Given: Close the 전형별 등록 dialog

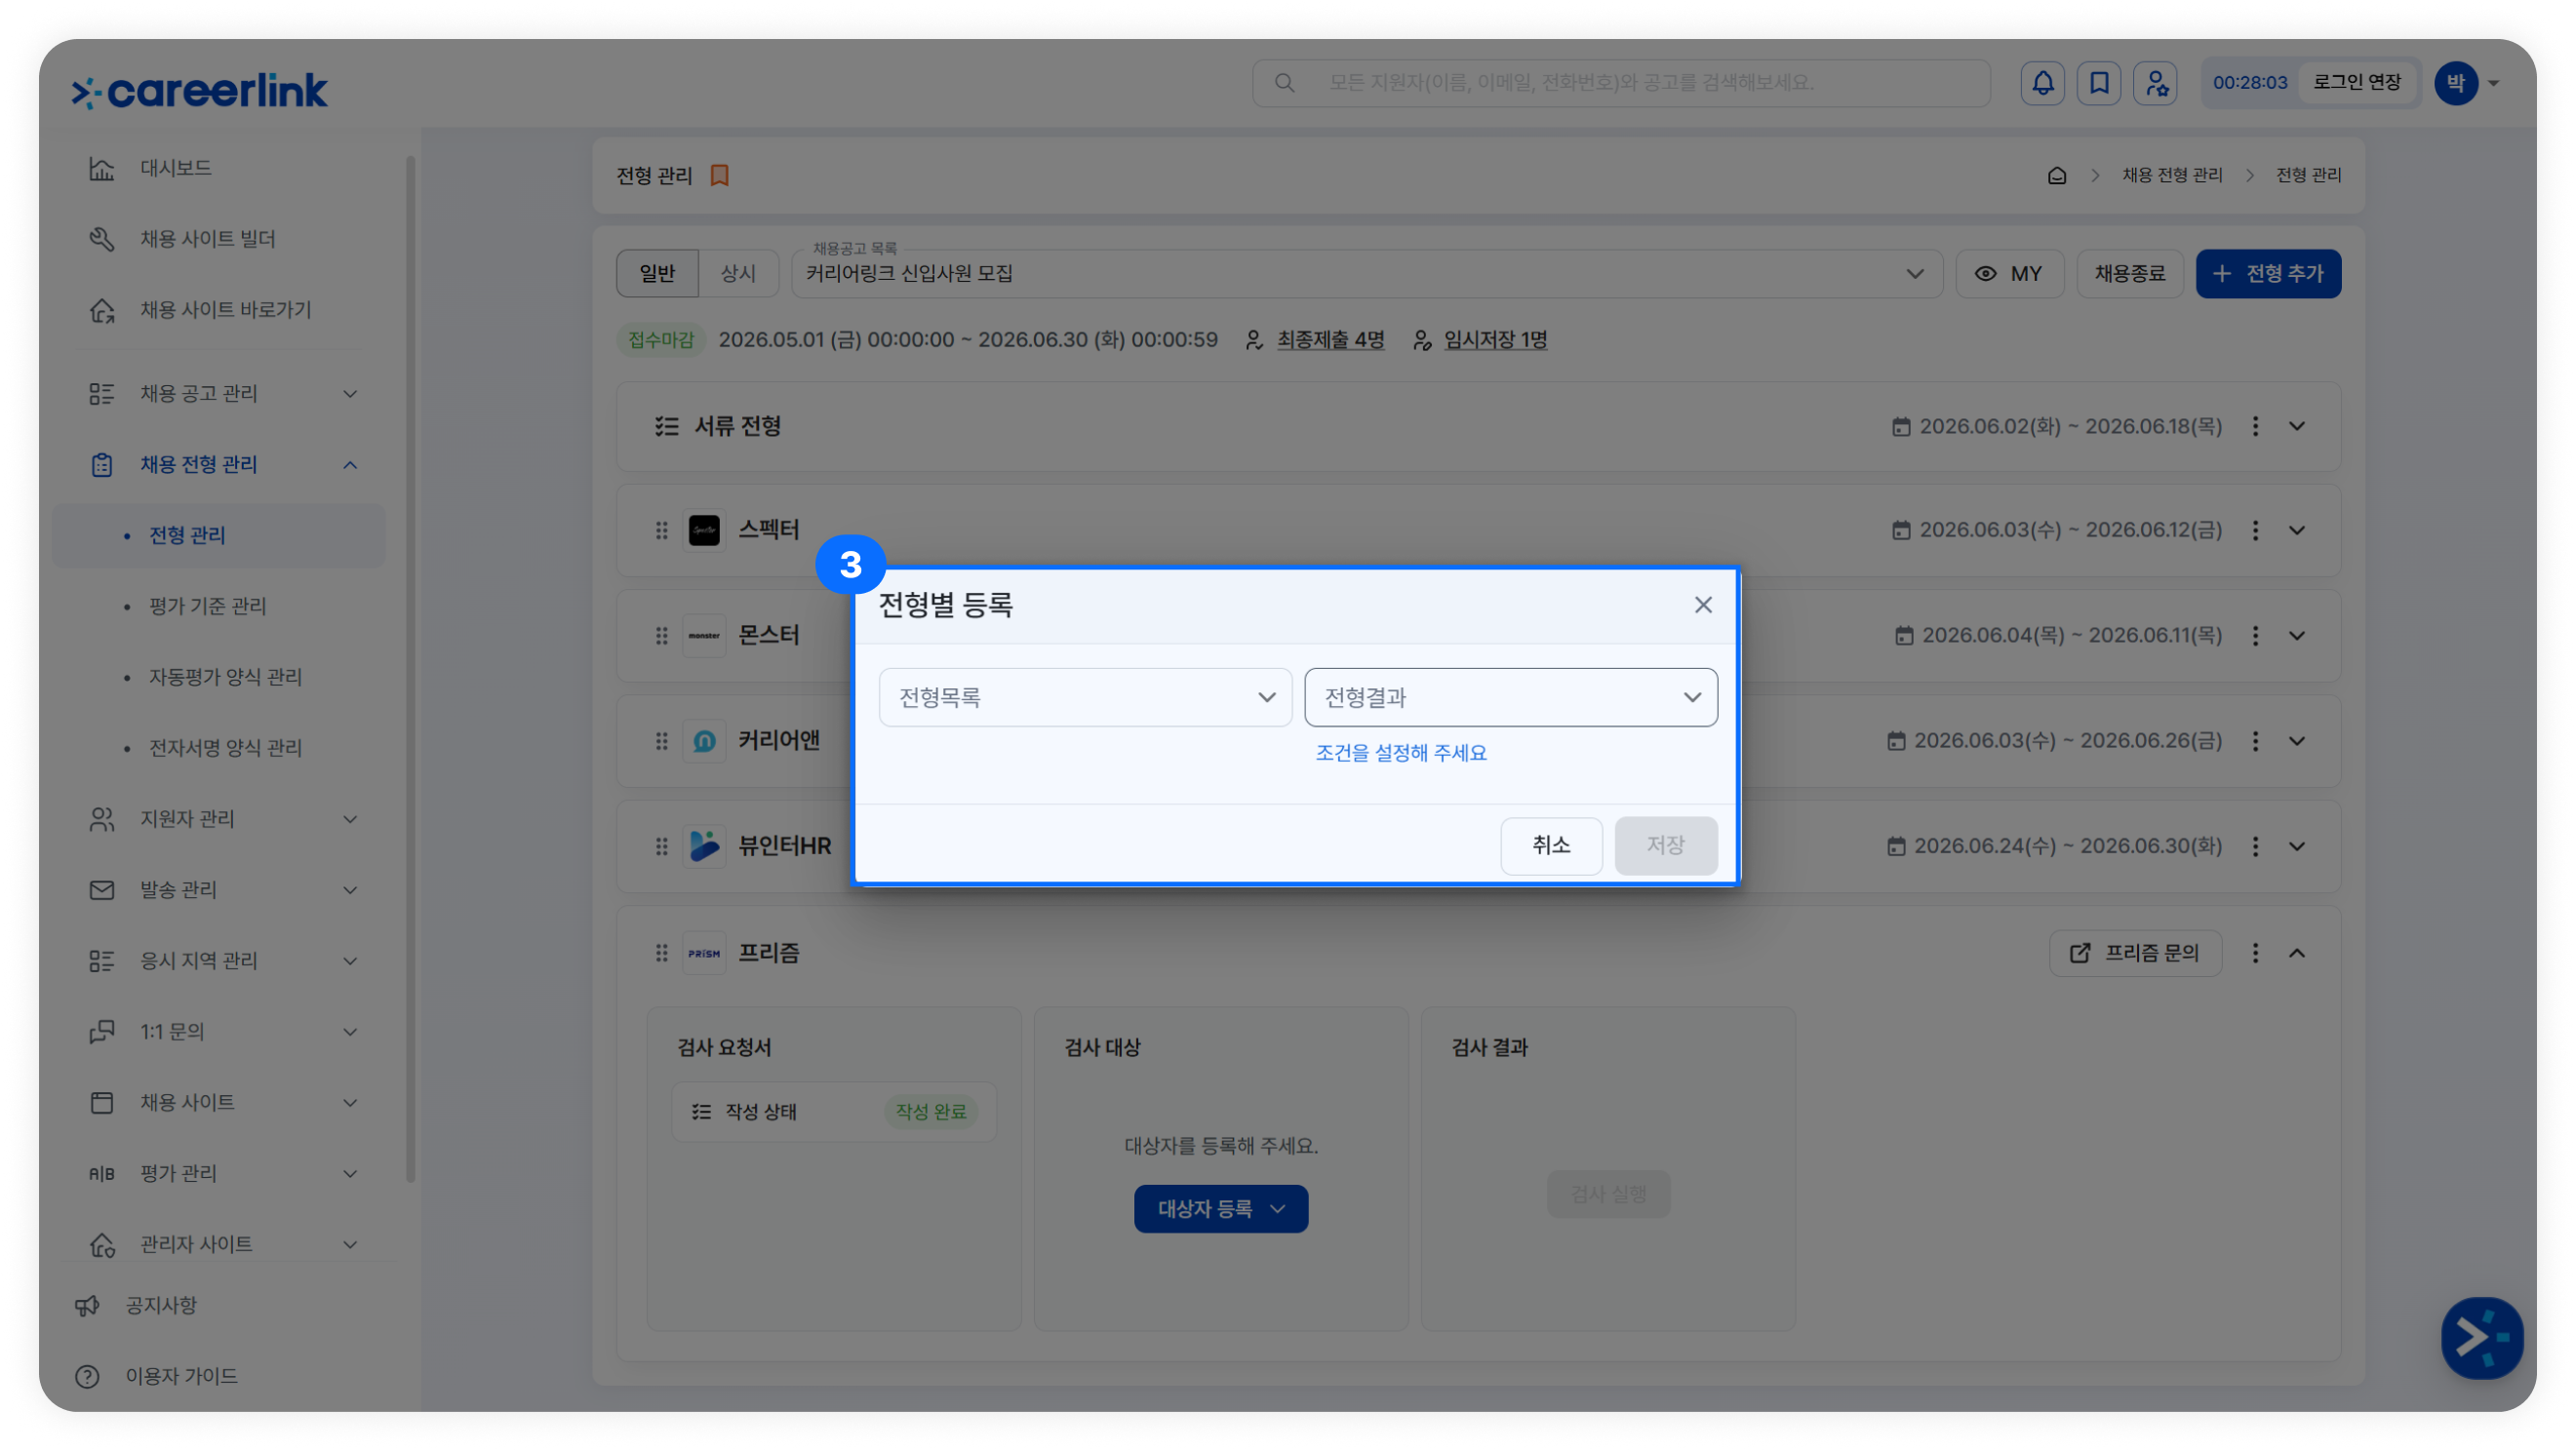Looking at the screenshot, I should (1702, 605).
